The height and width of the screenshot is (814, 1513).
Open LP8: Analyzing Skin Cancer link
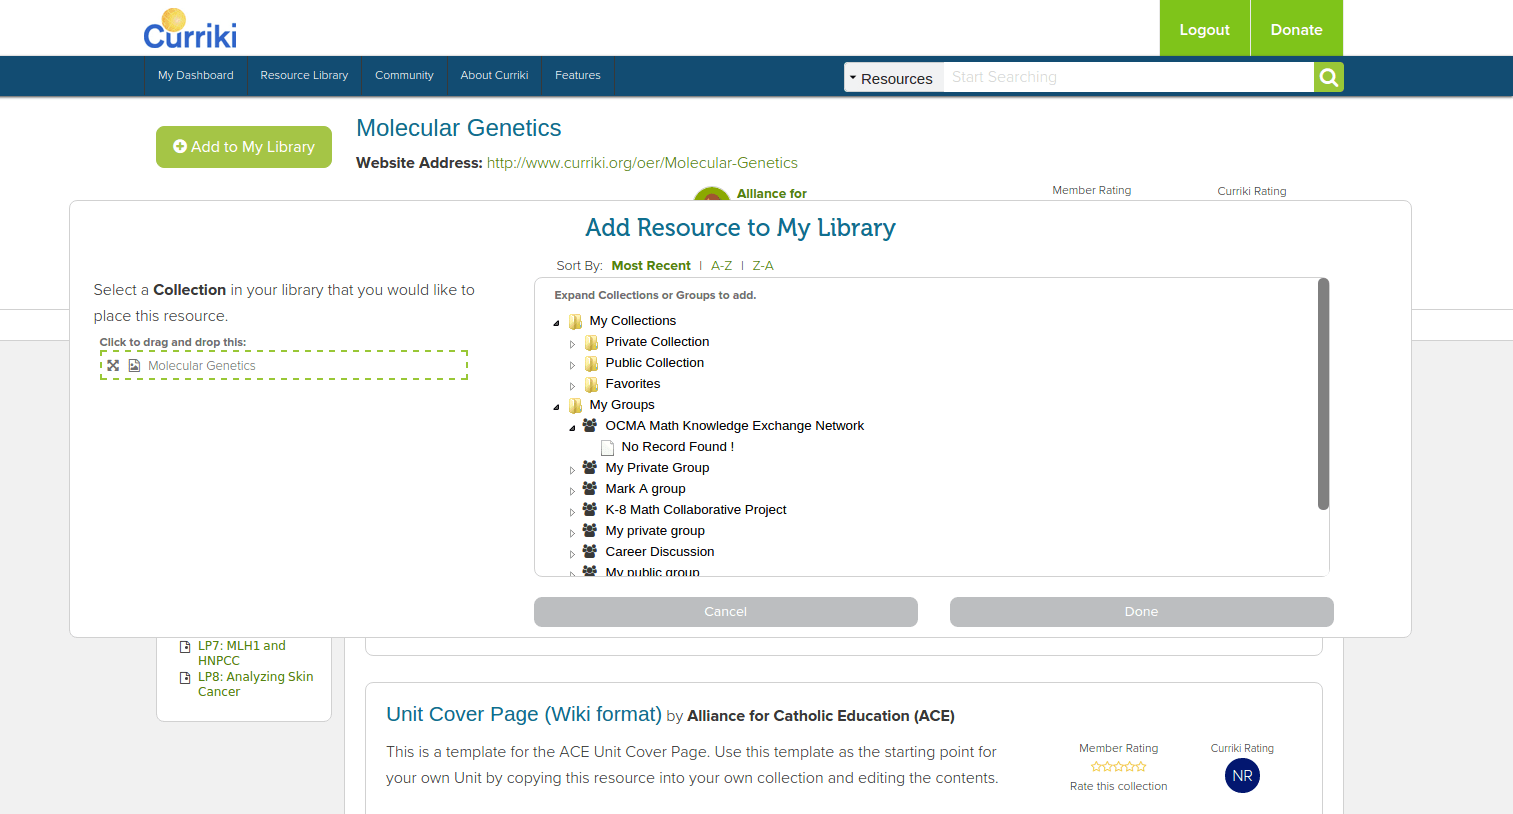255,684
